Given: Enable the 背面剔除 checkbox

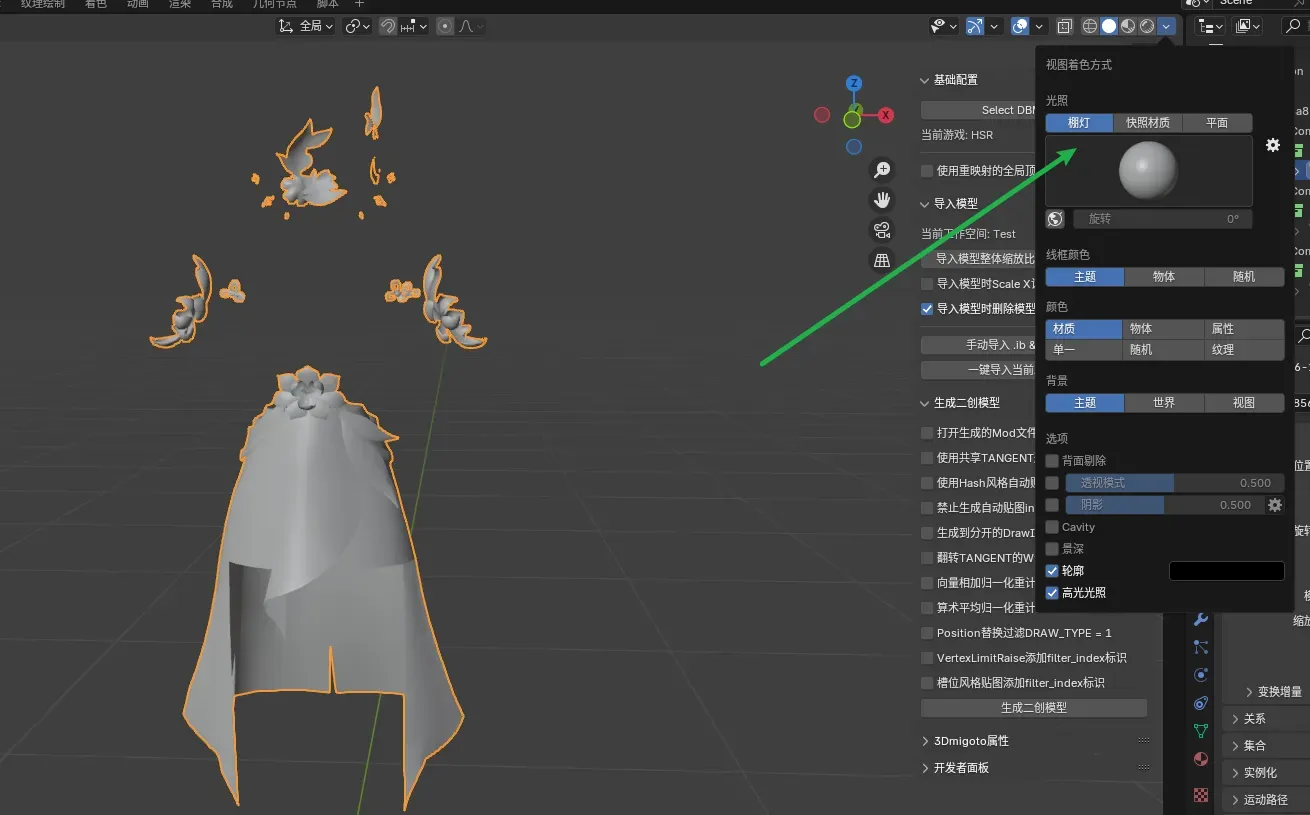Looking at the screenshot, I should pyautogui.click(x=1052, y=461).
